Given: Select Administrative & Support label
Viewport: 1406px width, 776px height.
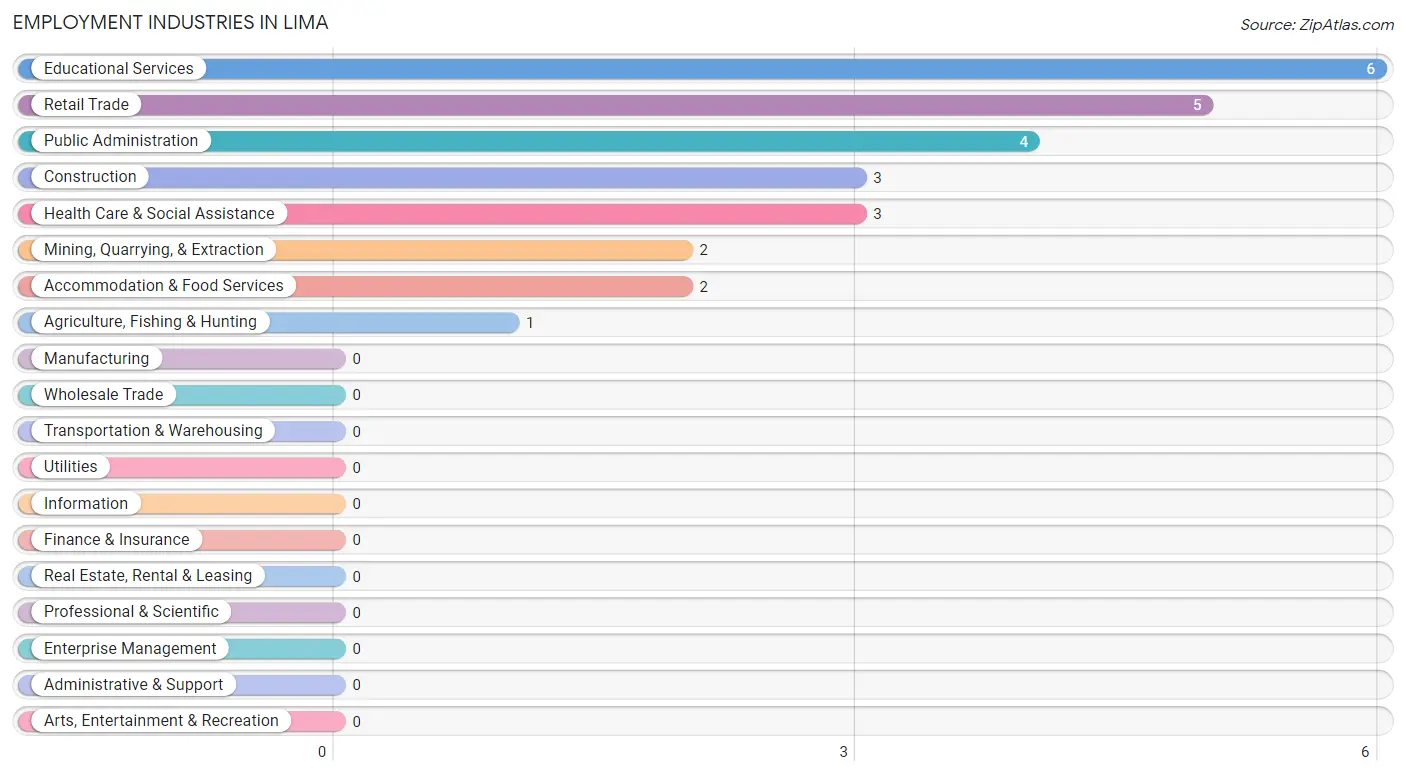Looking at the screenshot, I should pos(133,684).
